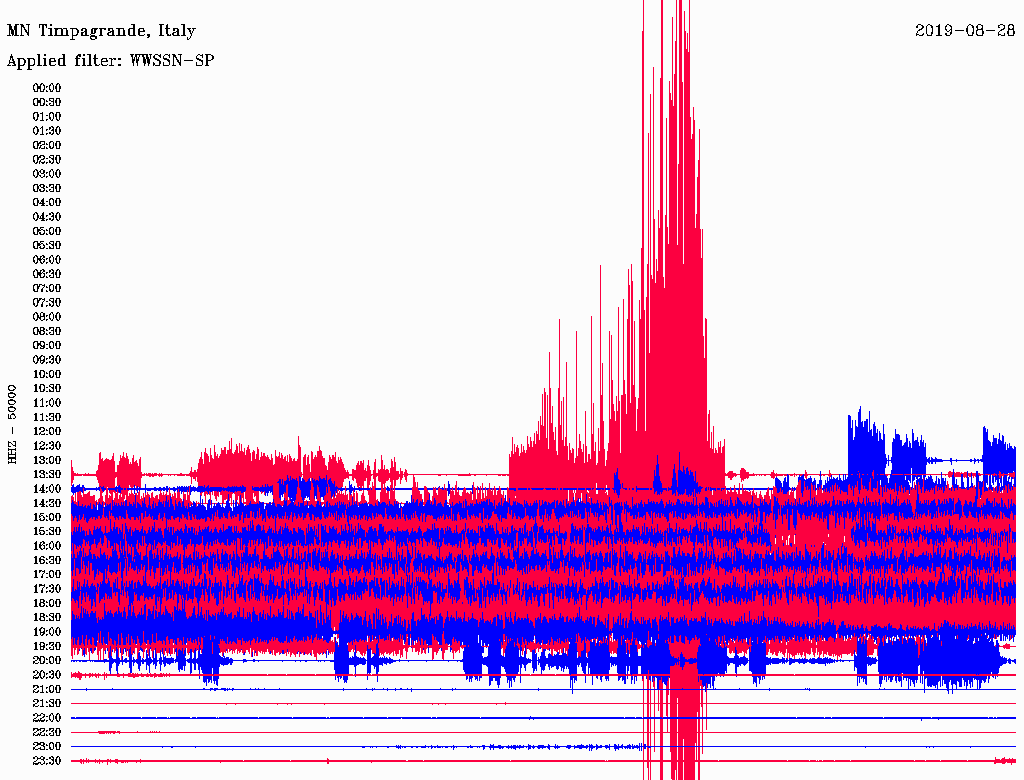Click the vertical 'HHZ - 50000' axis label
The width and height of the screenshot is (1024, 780).
coord(13,423)
